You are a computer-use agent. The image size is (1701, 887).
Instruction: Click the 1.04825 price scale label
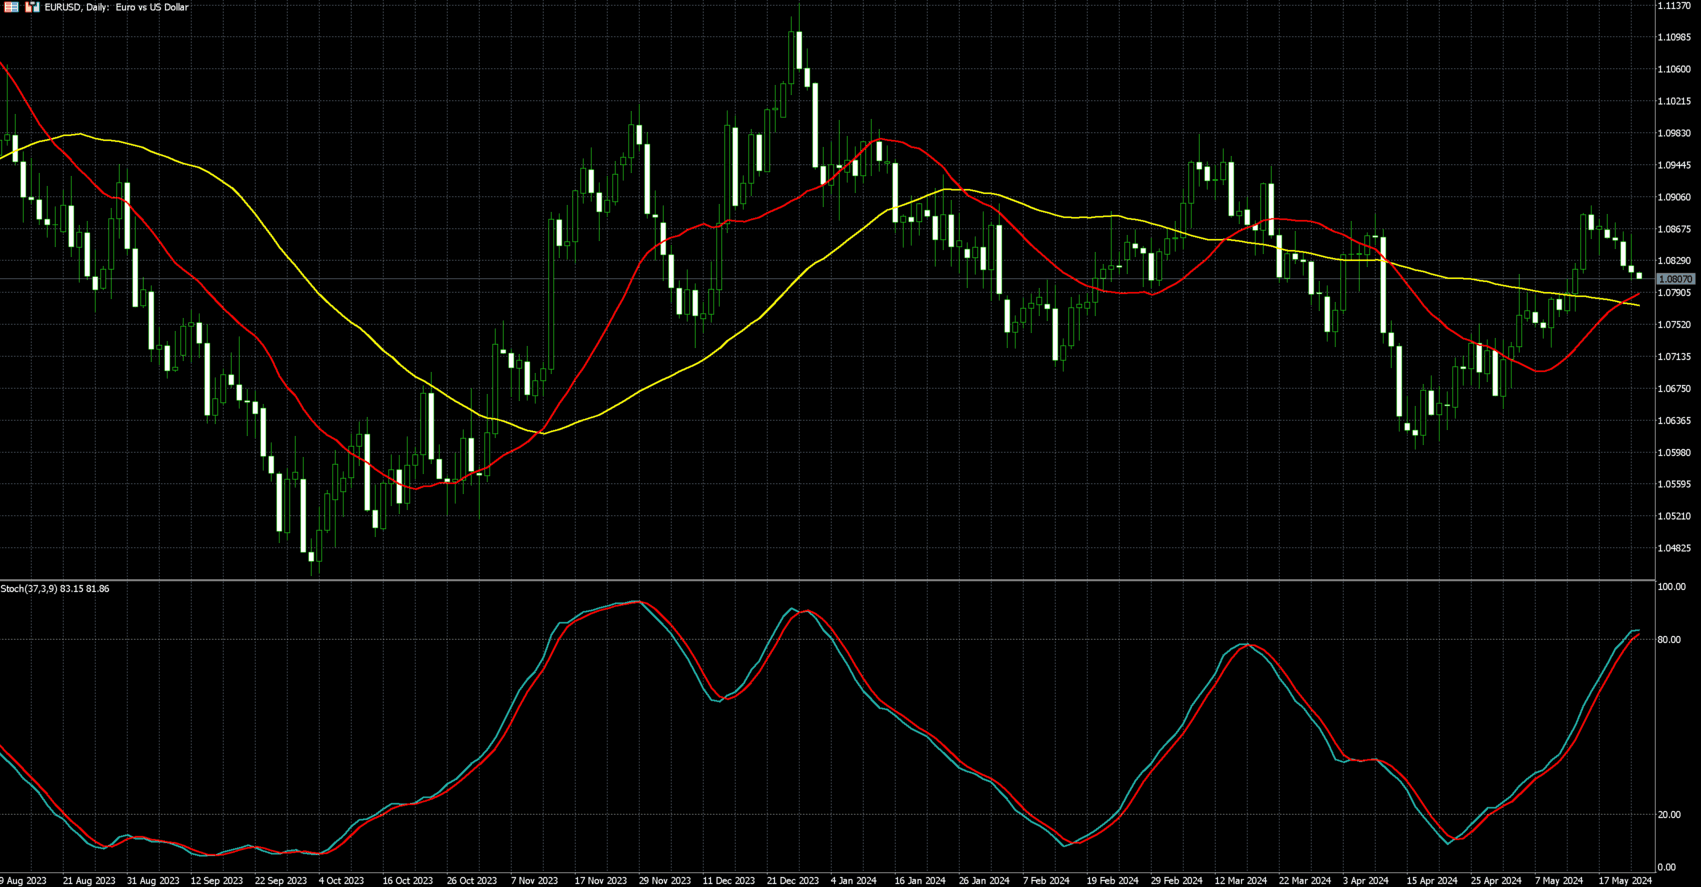(1674, 548)
